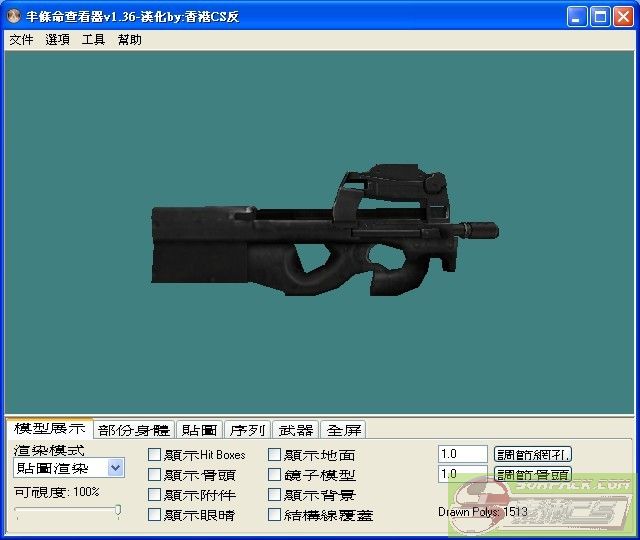
Task: Enable the 顯示Hit Boxes checkbox
Action: [x=154, y=455]
